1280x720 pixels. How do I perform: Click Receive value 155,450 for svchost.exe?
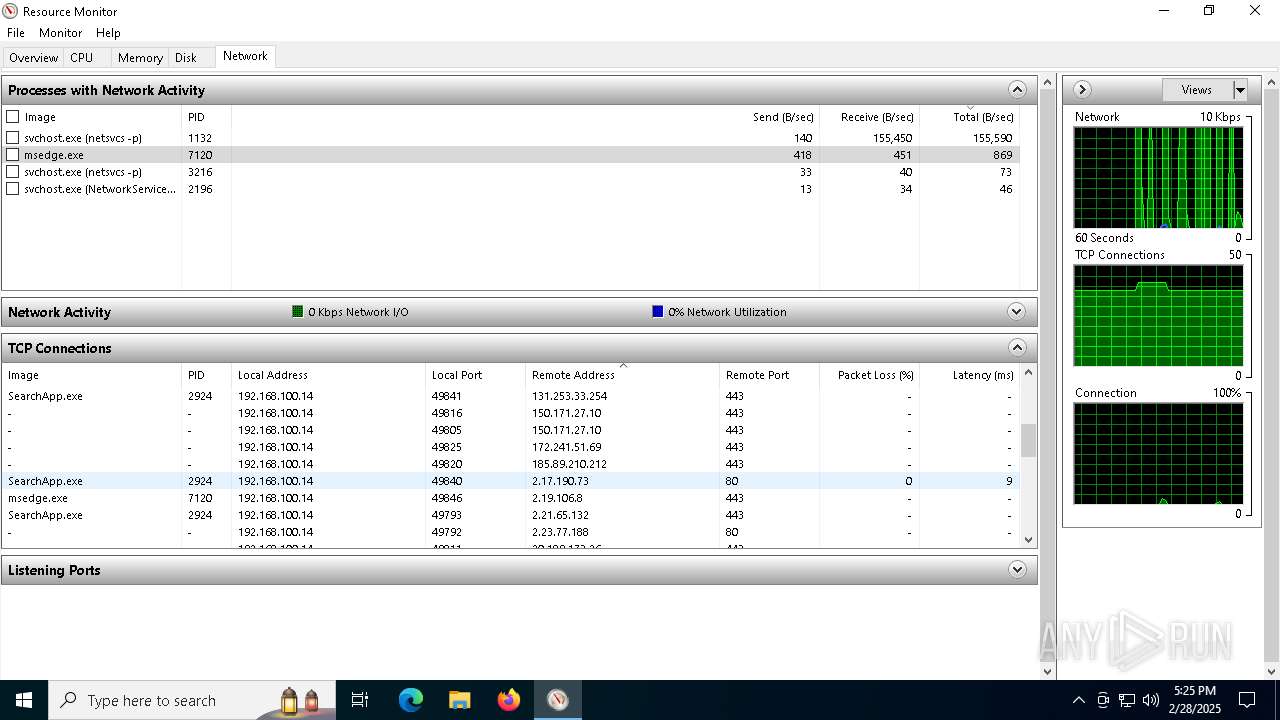coord(892,138)
